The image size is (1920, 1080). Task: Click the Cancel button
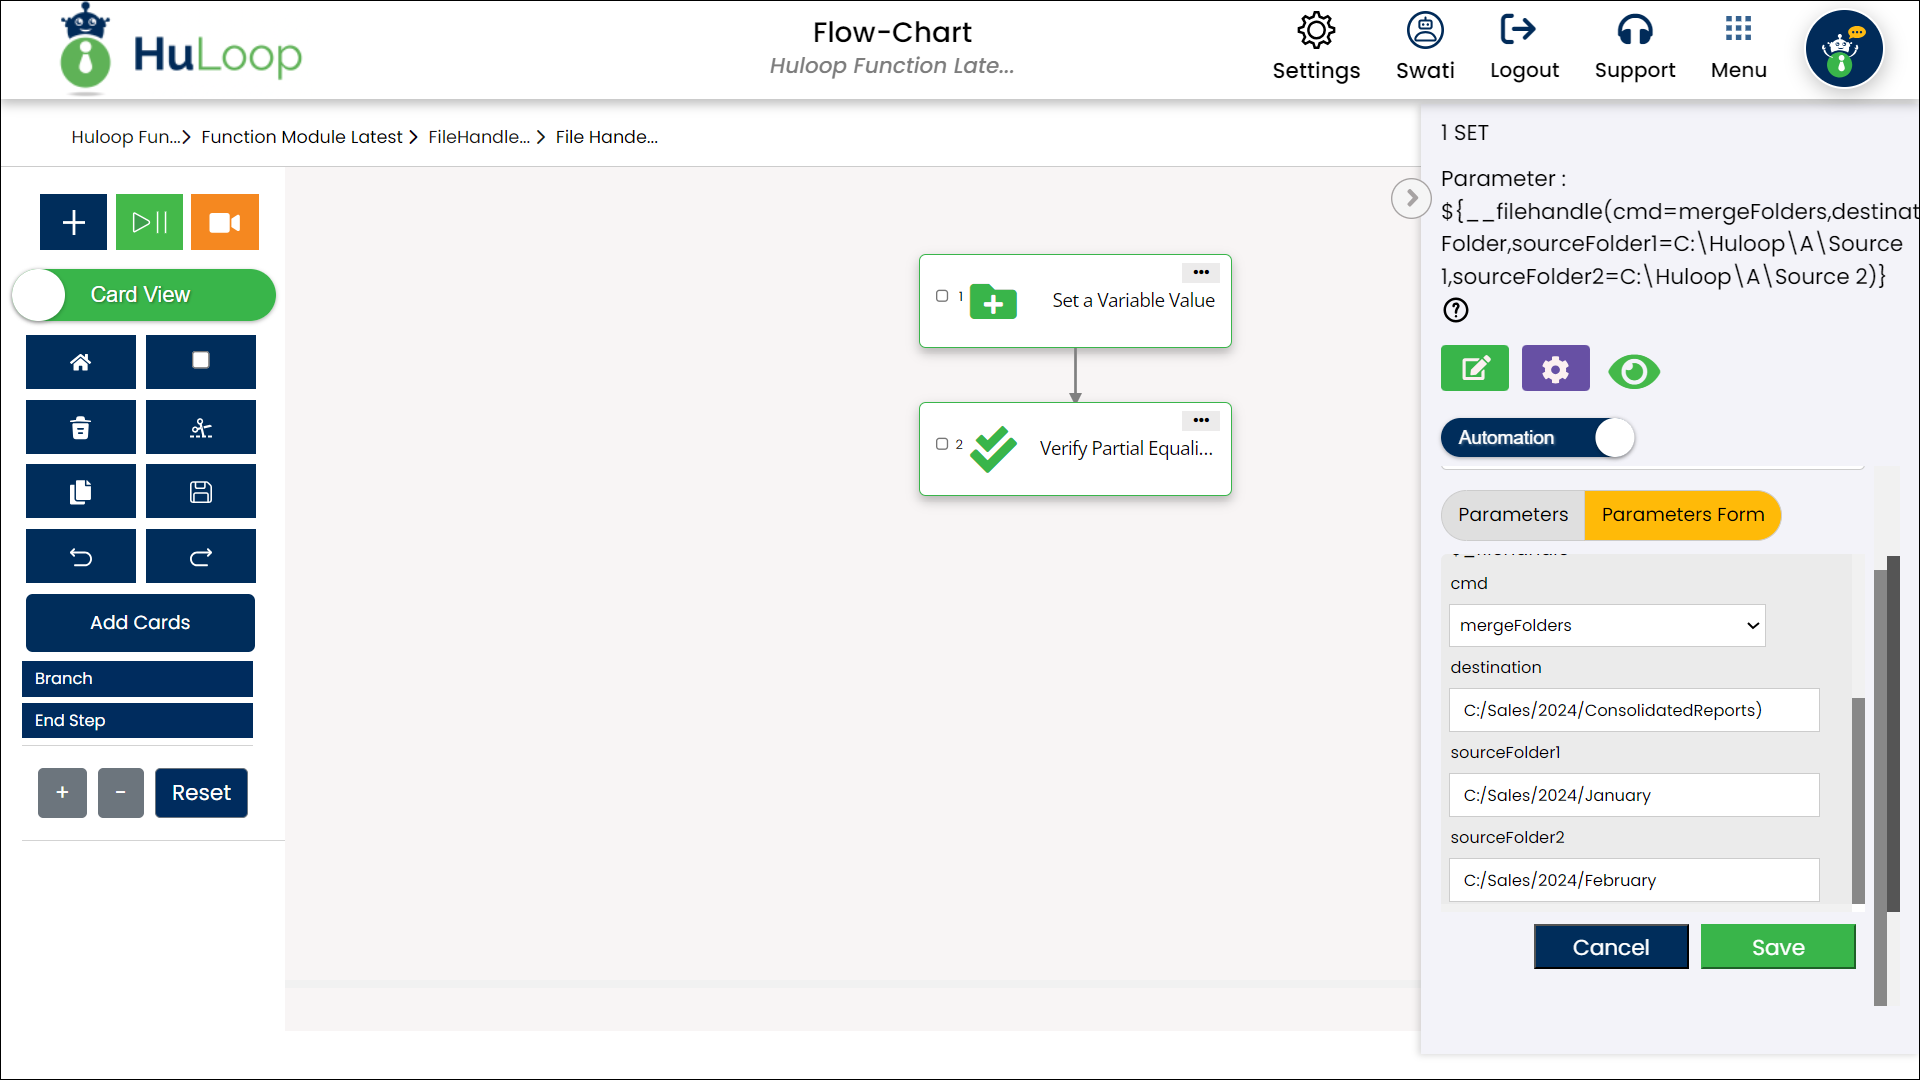(x=1611, y=947)
